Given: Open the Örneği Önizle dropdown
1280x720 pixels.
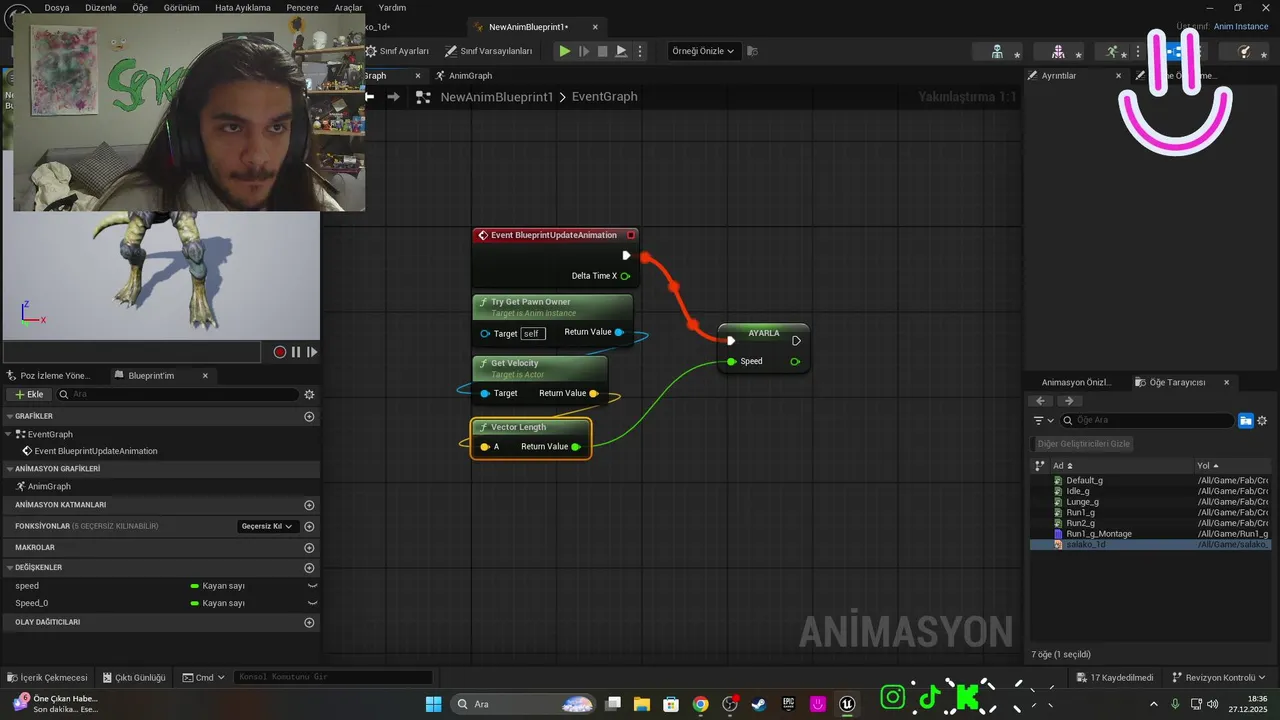Looking at the screenshot, I should tap(704, 51).
